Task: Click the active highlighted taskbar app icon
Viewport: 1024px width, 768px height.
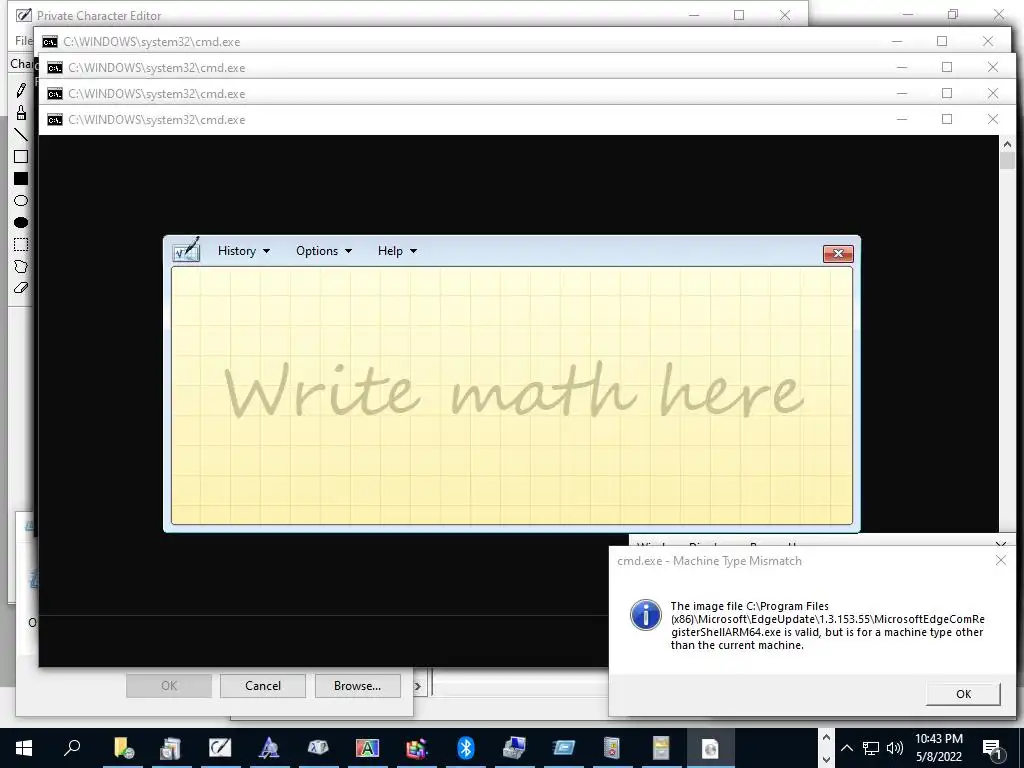Action: pyautogui.click(x=710, y=748)
